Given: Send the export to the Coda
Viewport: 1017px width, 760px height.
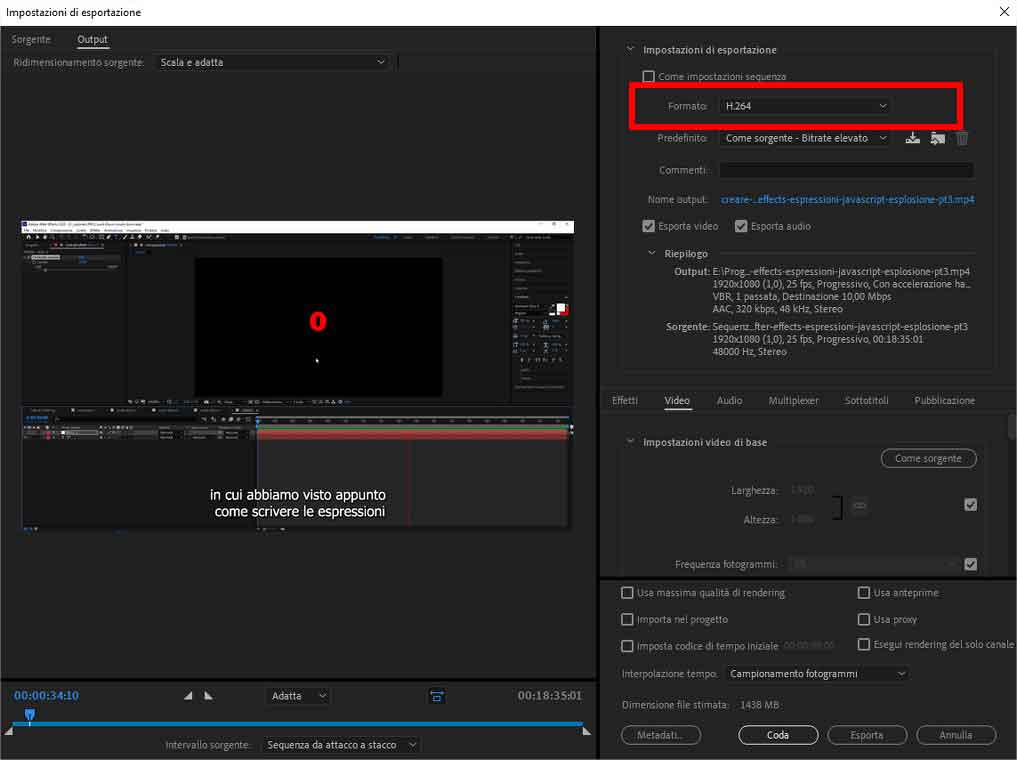Looking at the screenshot, I should 778,734.
